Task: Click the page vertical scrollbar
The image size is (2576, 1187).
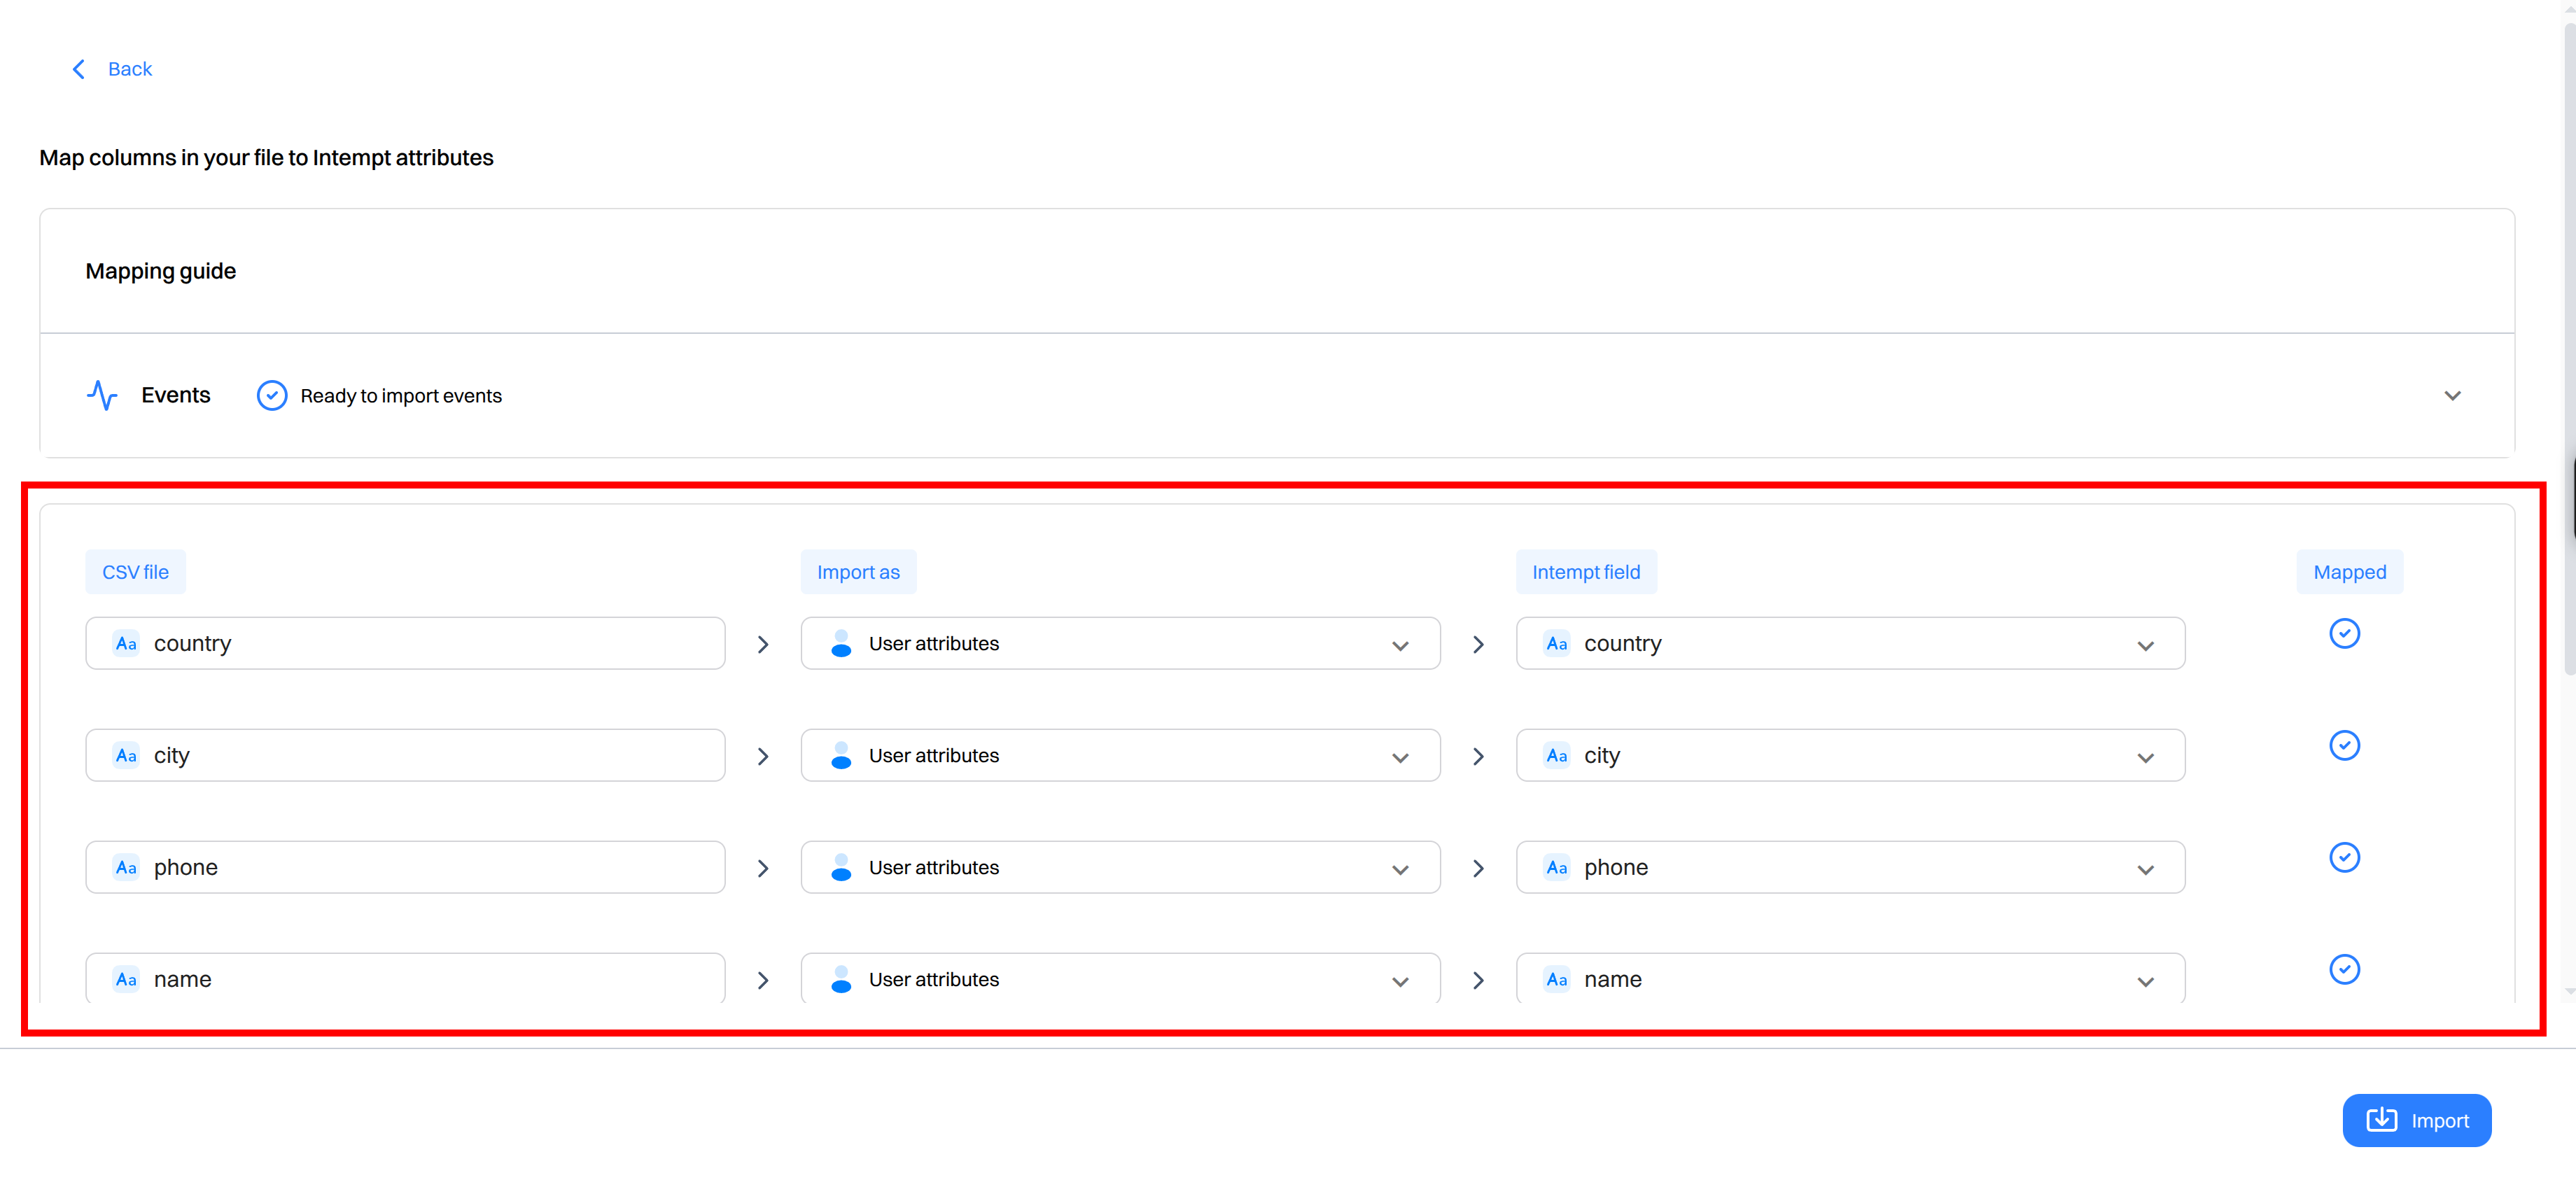Action: tap(2568, 350)
